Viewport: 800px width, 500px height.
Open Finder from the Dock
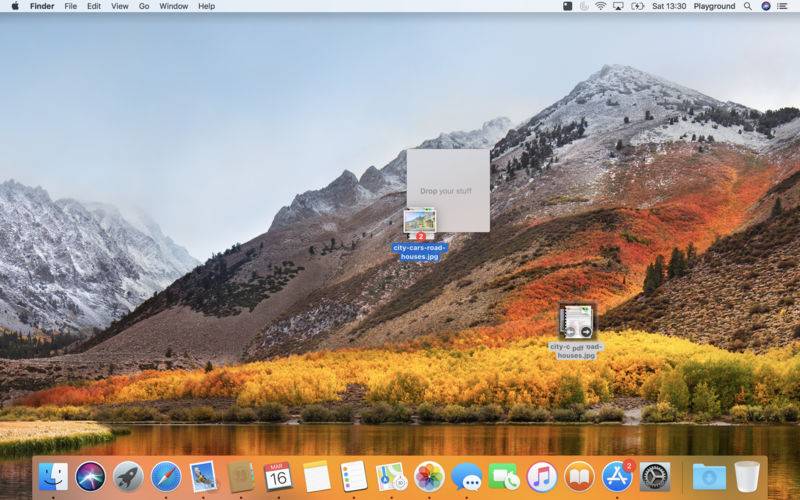[x=53, y=476]
